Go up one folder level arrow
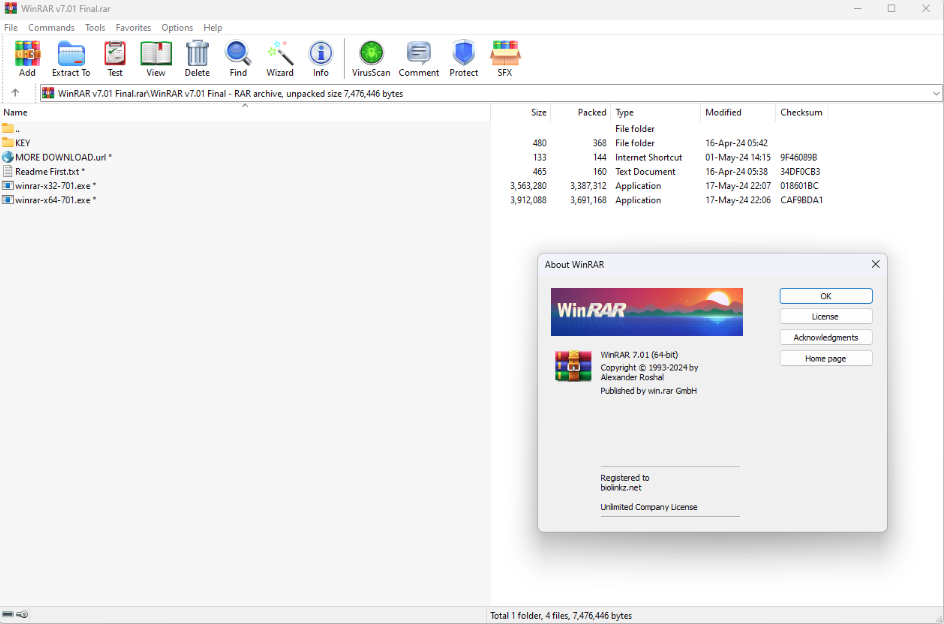Viewport: 944px width, 624px height. [15, 93]
